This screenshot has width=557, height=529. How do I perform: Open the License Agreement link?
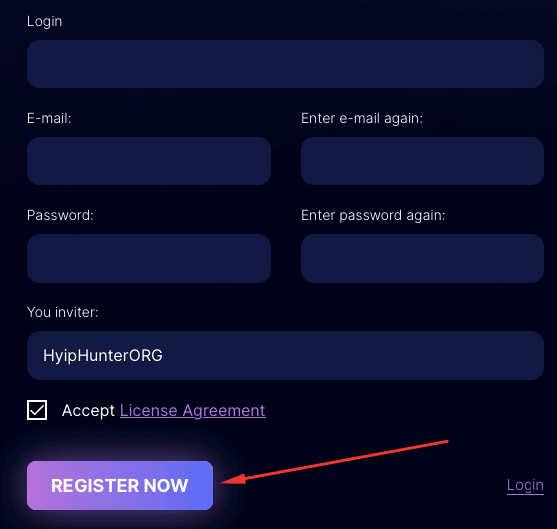[193, 411]
